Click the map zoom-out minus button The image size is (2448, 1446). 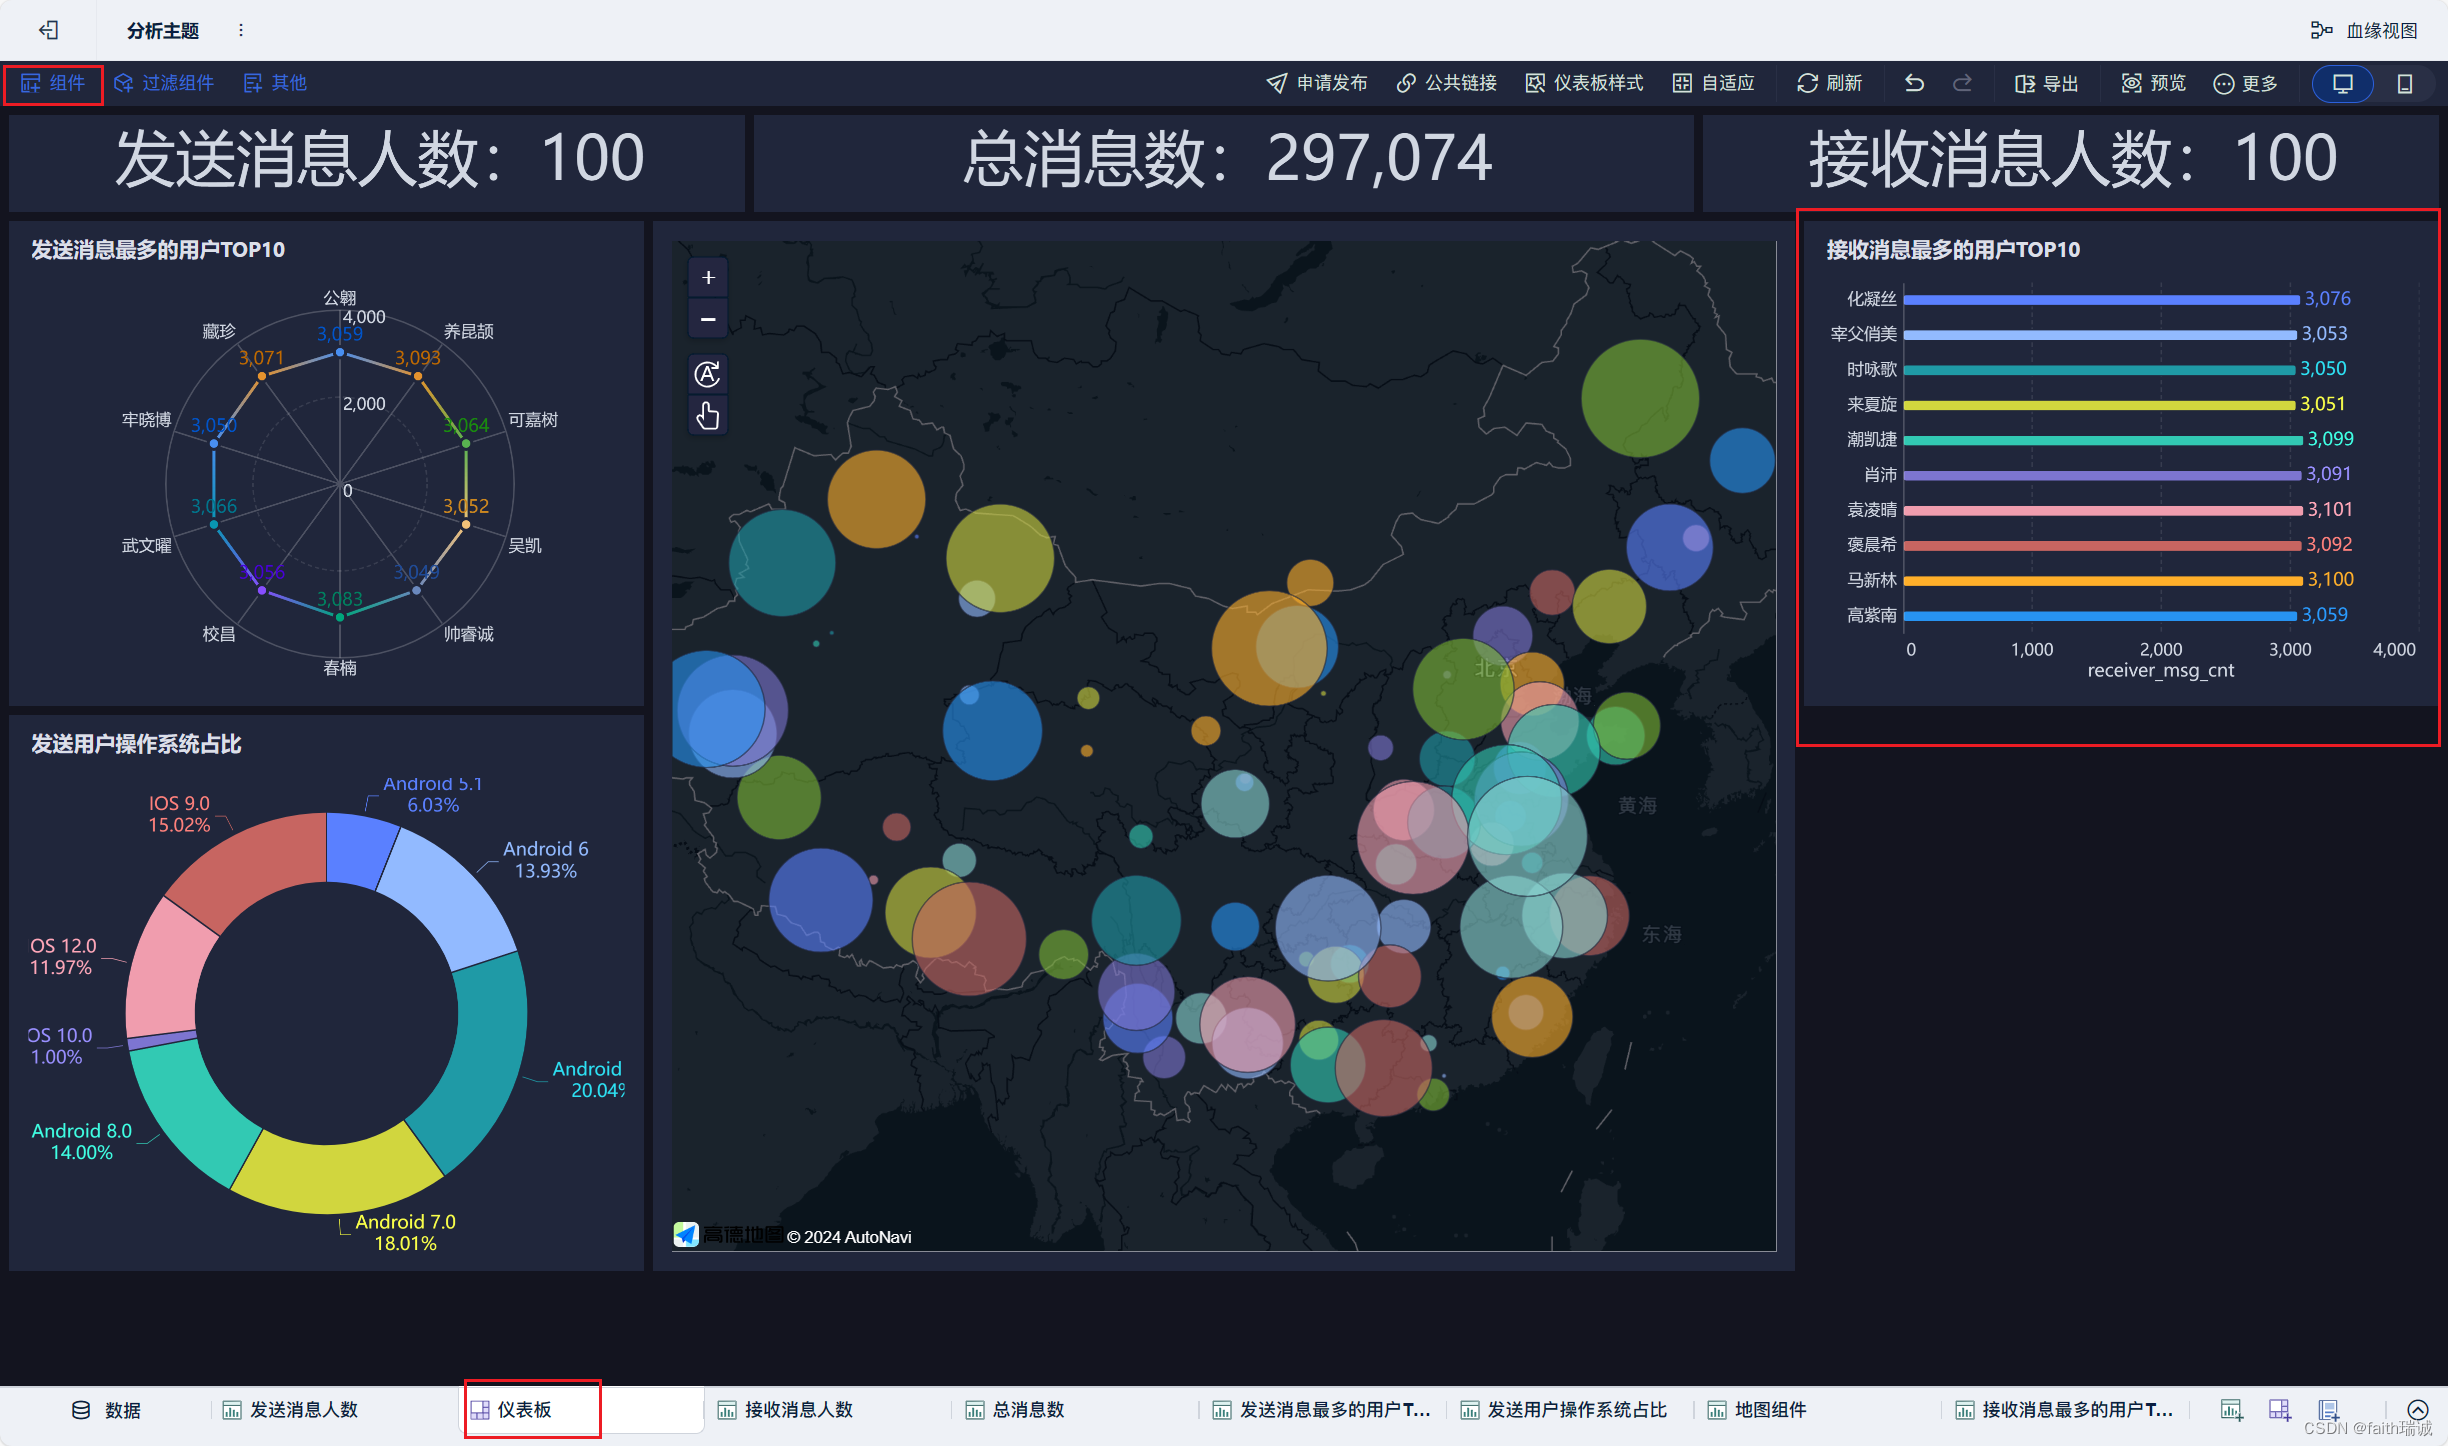[x=708, y=320]
